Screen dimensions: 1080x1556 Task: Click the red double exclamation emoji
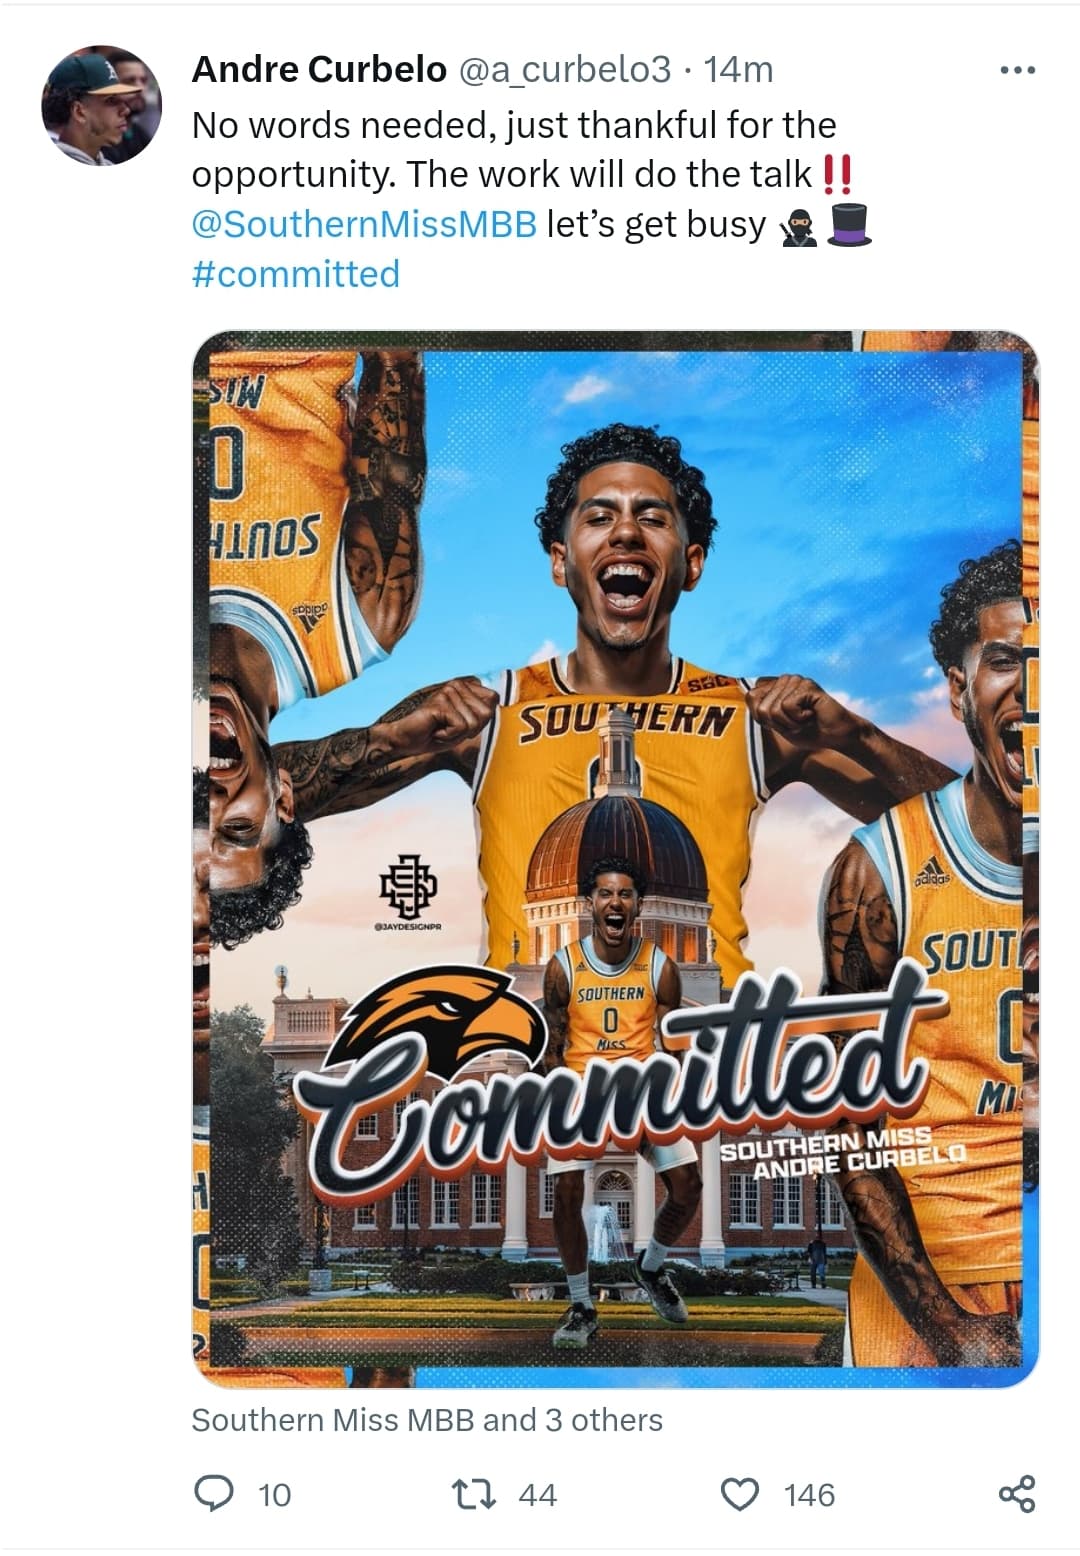(836, 175)
